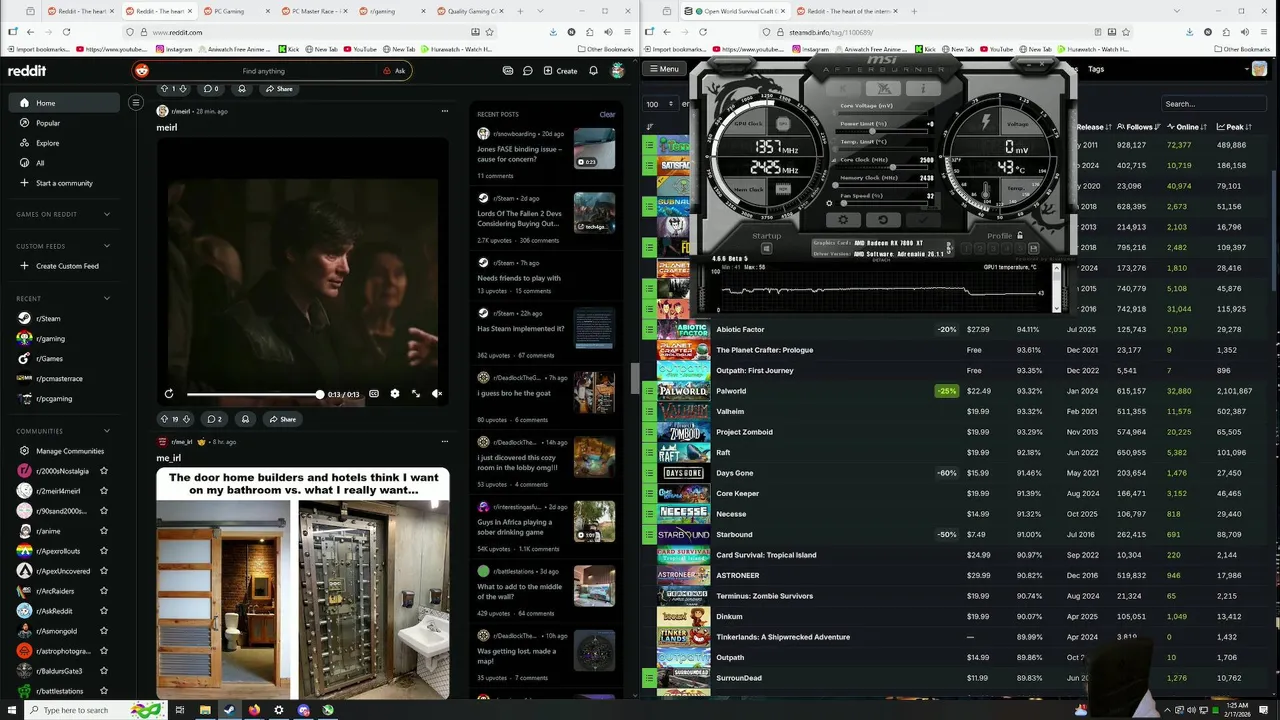Enter fullscreen on the meirl video
The image size is (1280, 720).
[x=416, y=394]
